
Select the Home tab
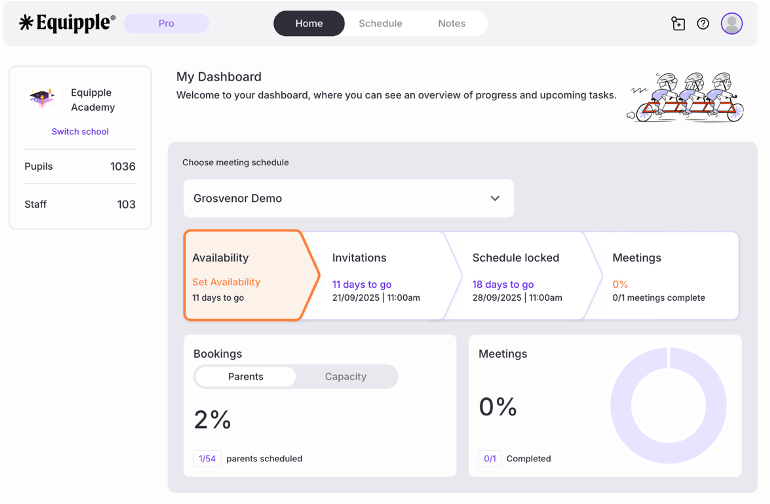[x=309, y=24]
